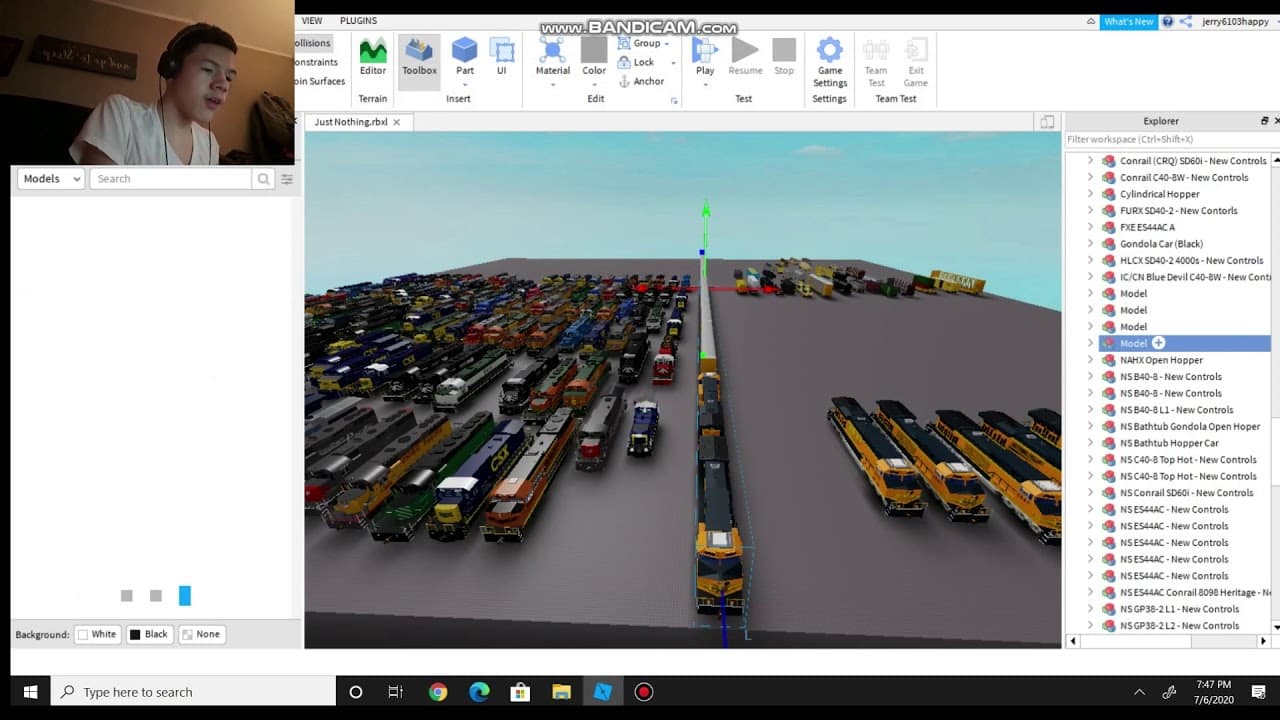The image size is (1280, 720).
Task: Open Windows Task View
Action: click(396, 692)
